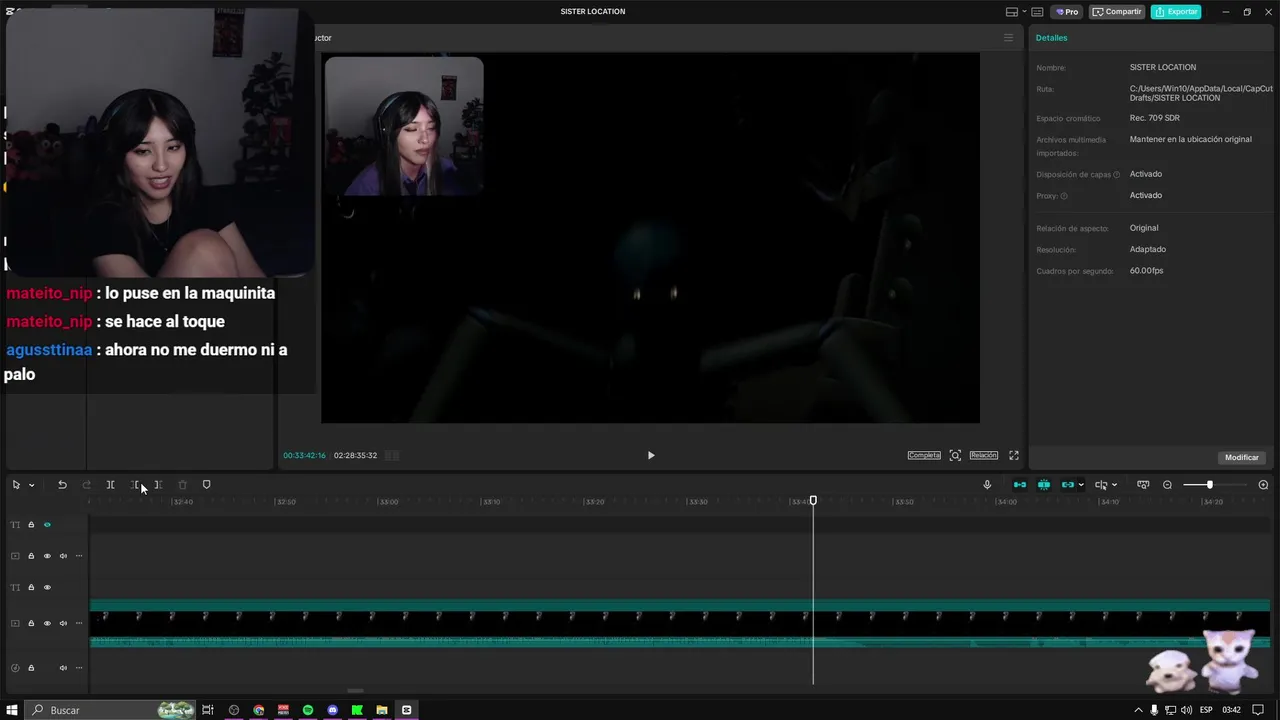Screen dimensions: 1280x720
Task: Click the Exportar button
Action: tap(1176, 12)
